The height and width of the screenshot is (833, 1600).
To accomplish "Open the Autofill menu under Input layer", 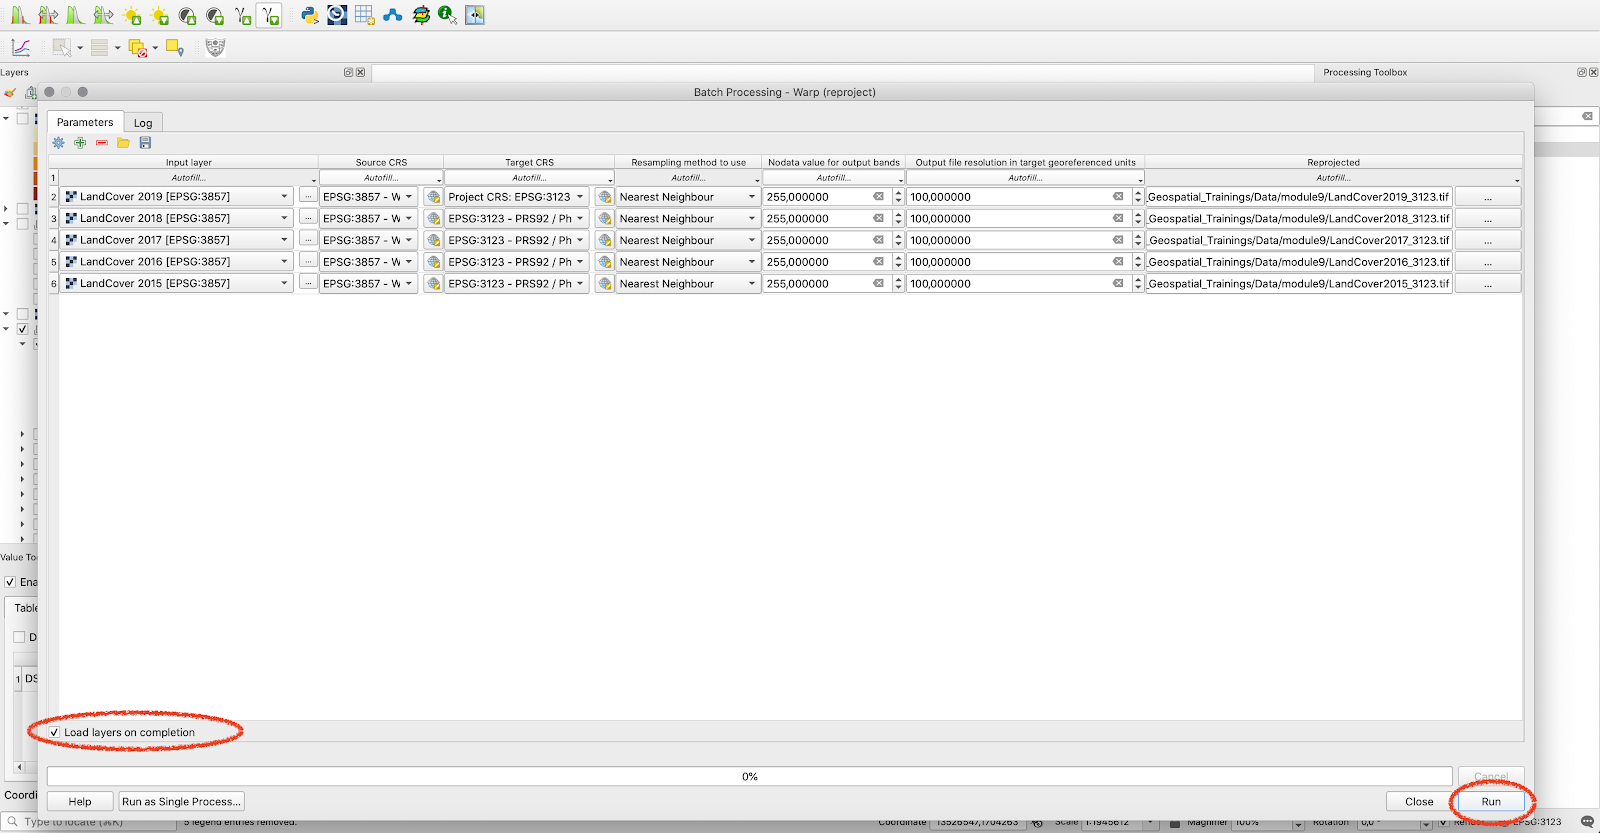I will click(x=188, y=178).
